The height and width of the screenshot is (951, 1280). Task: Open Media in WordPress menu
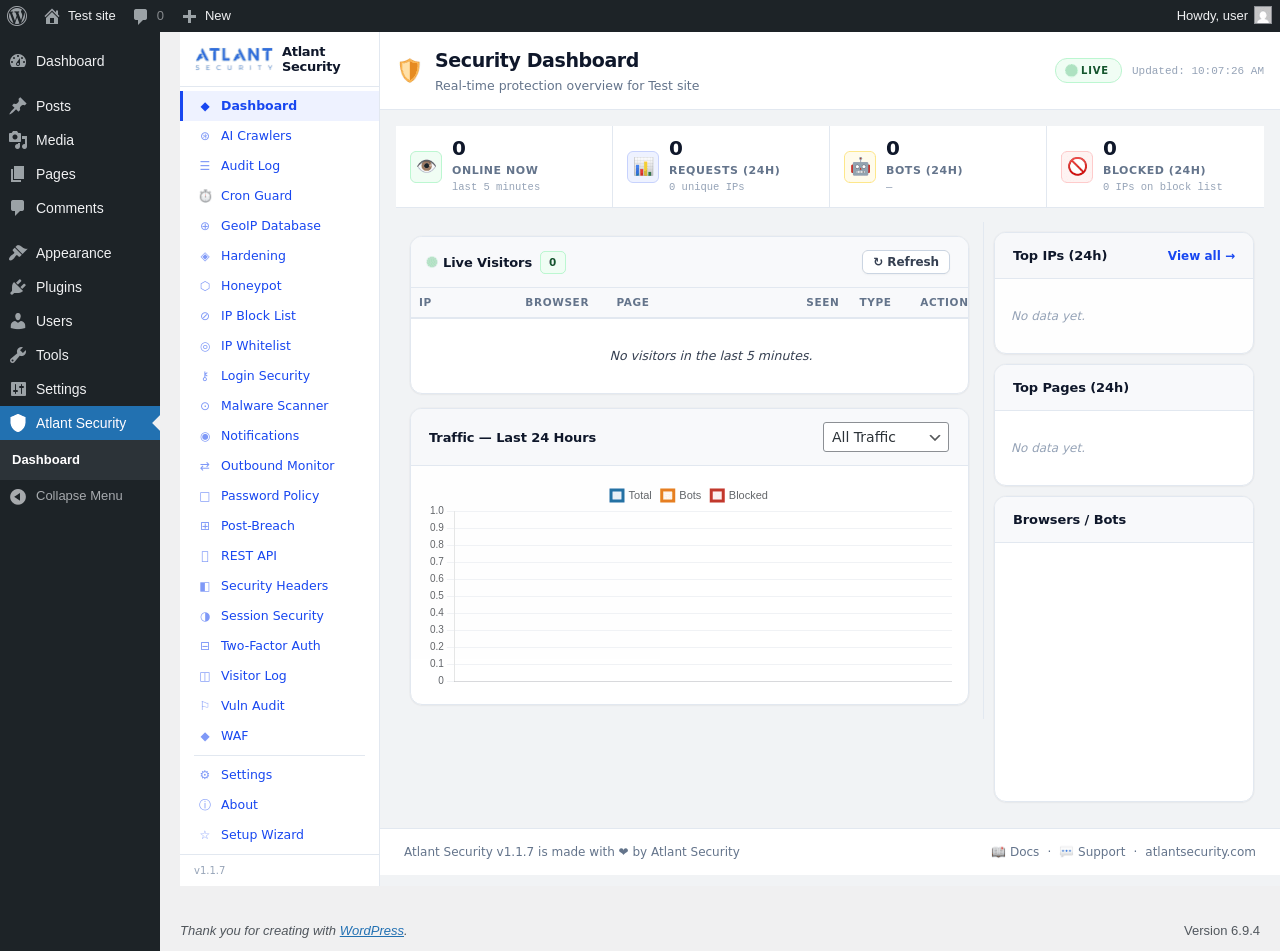click(x=80, y=140)
